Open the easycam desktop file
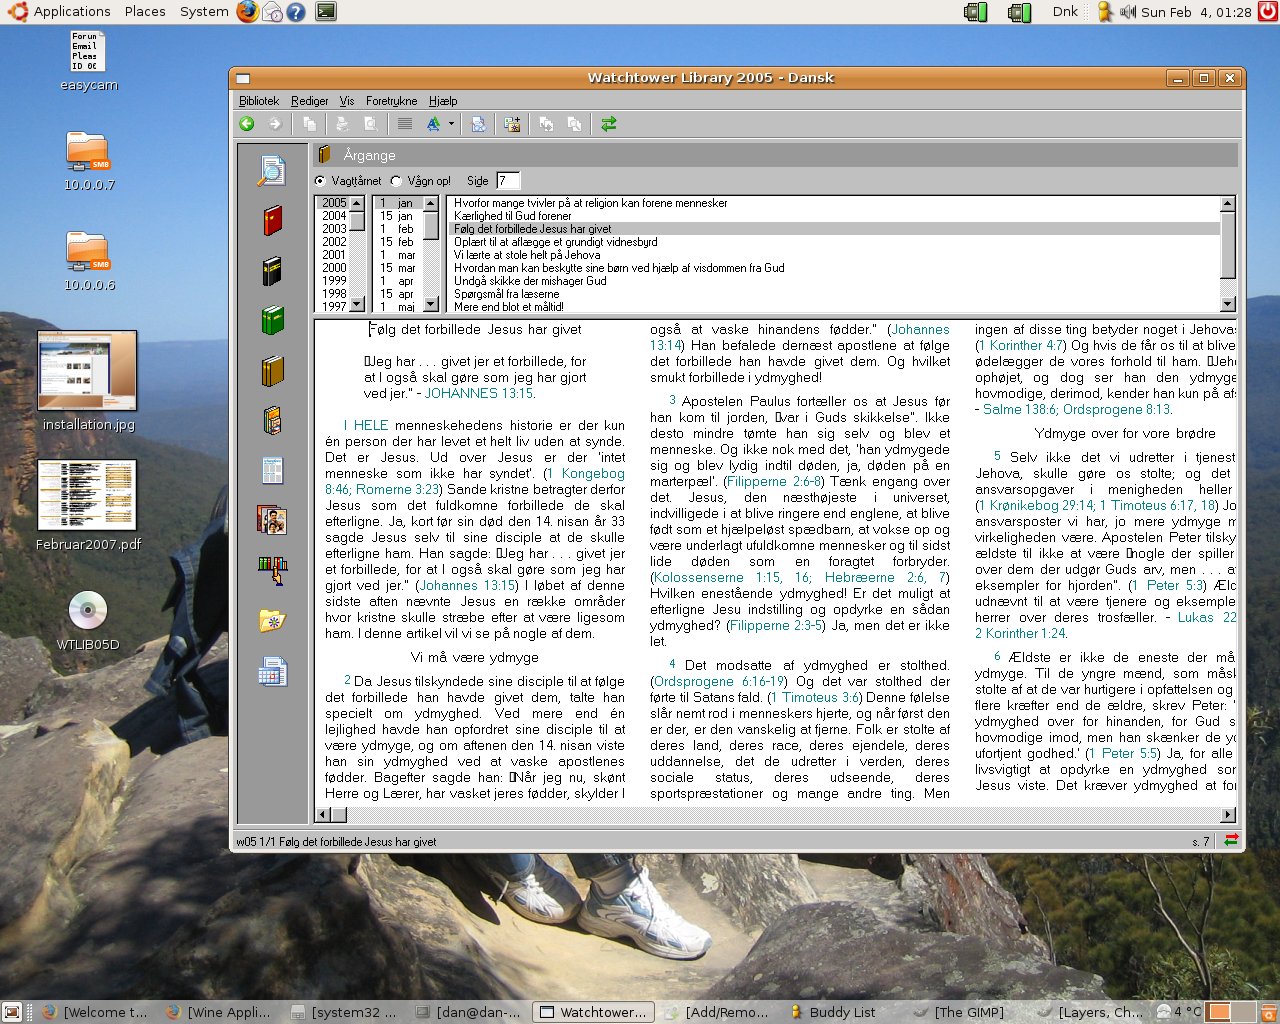This screenshot has width=1280, height=1024. click(x=88, y=61)
